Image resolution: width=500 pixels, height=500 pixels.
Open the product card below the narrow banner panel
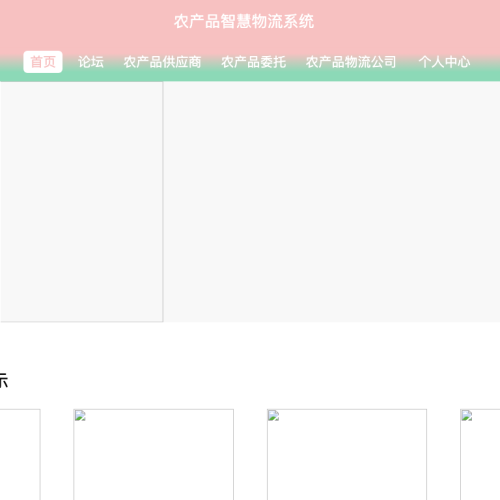tap(153, 455)
